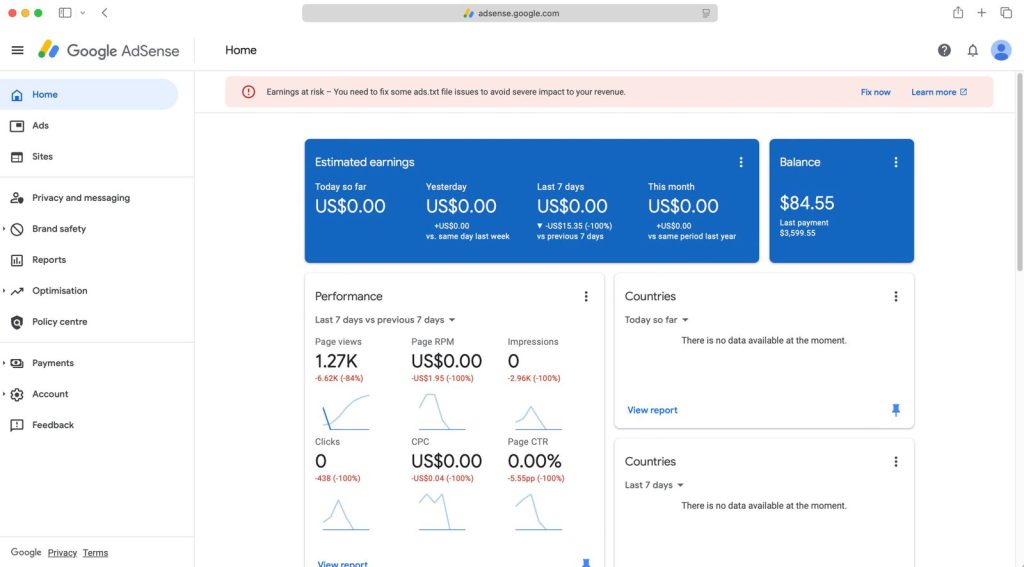Open Balance card three-dot menu

[896, 162]
